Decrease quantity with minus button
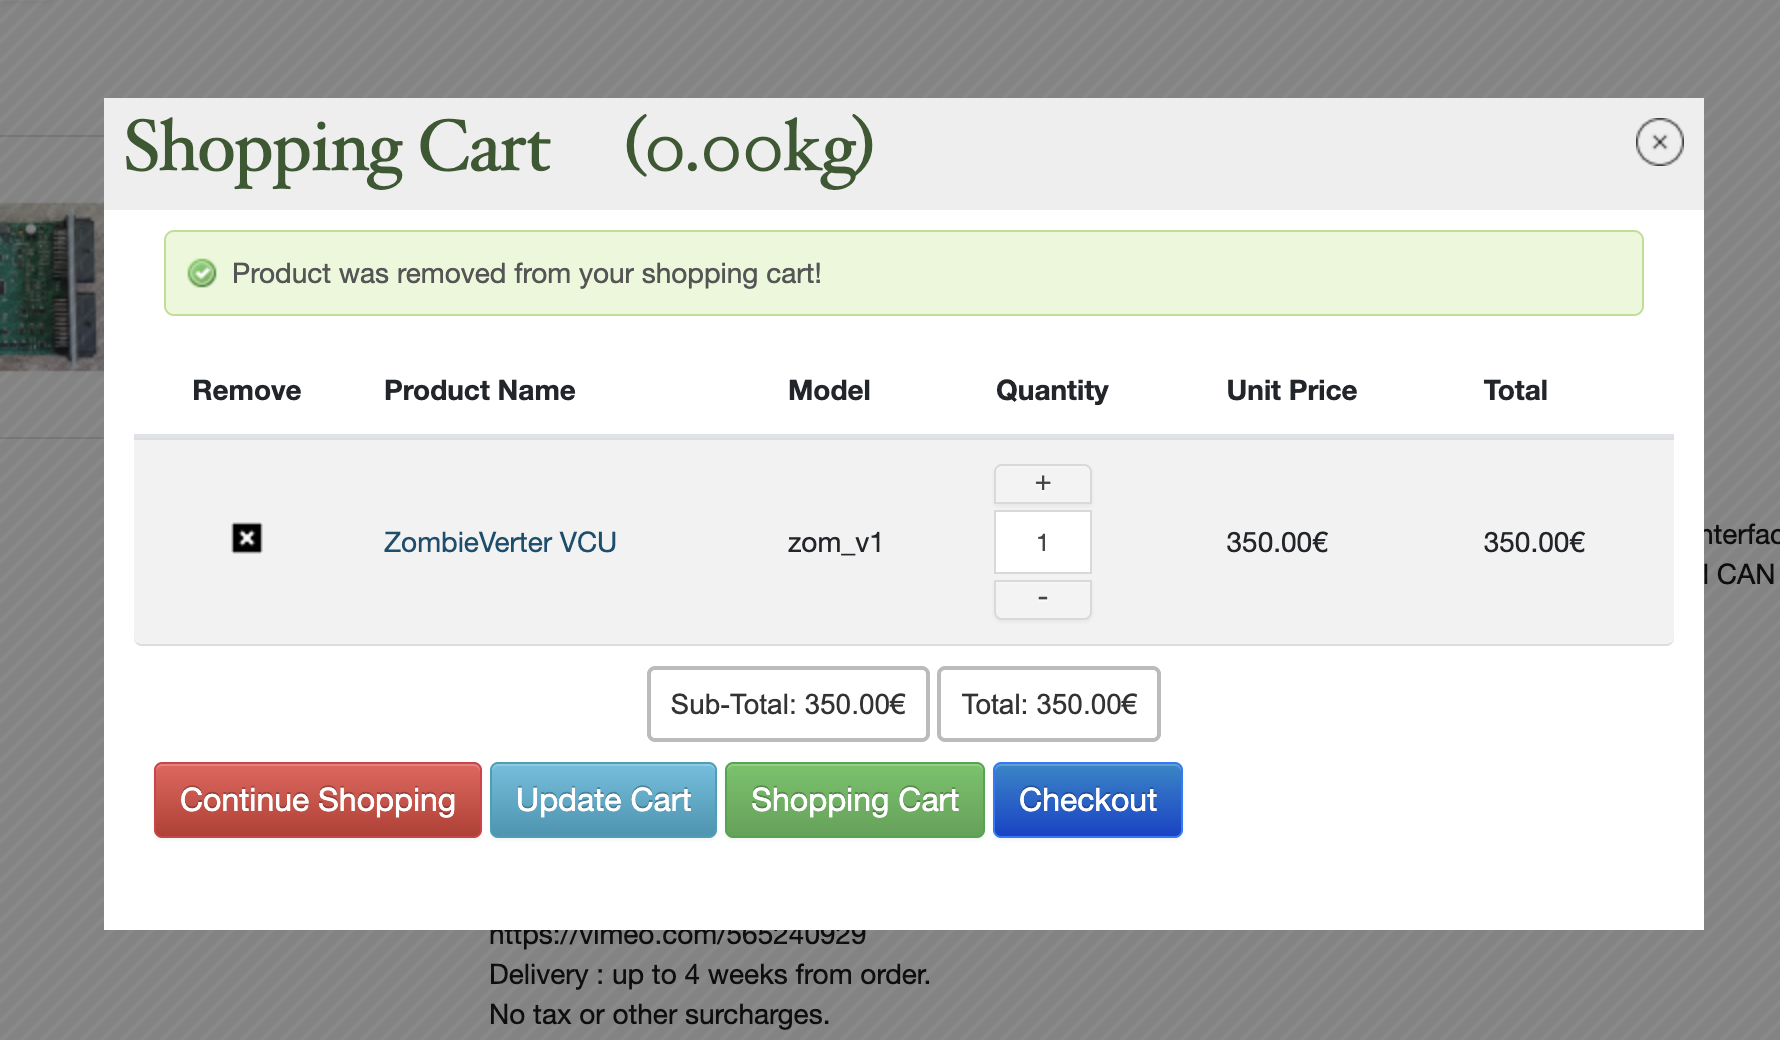This screenshot has width=1780, height=1040. (x=1042, y=599)
